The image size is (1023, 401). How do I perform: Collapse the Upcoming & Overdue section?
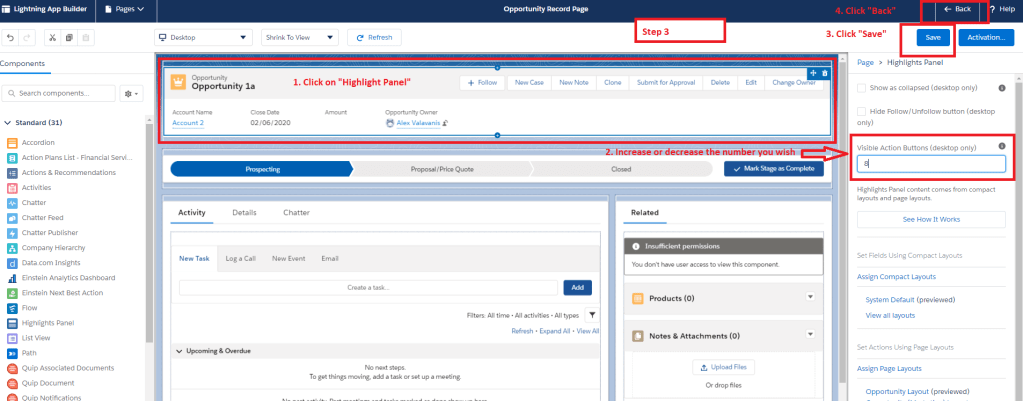click(x=179, y=351)
